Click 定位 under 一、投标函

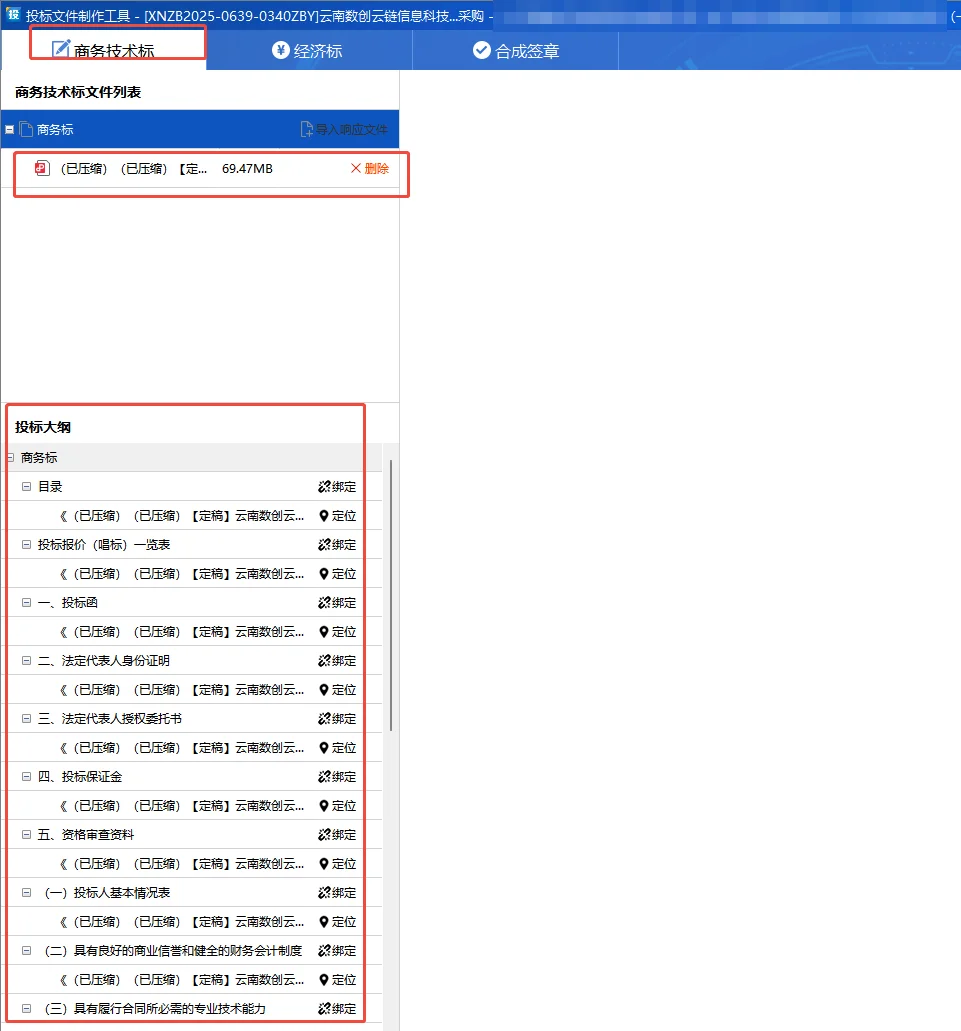(x=337, y=631)
